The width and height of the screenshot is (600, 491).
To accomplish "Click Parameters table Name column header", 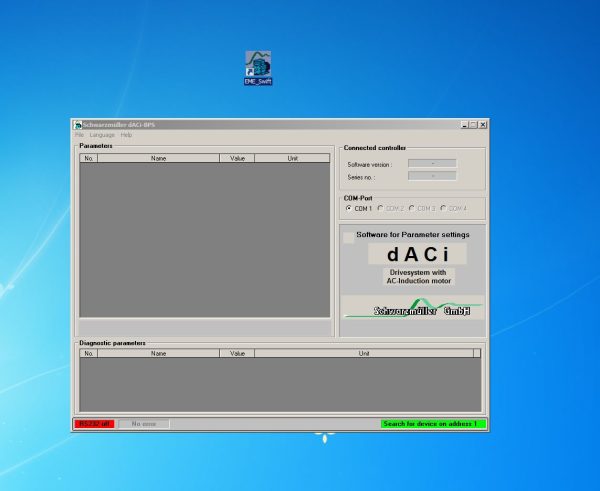I will (x=158, y=158).
